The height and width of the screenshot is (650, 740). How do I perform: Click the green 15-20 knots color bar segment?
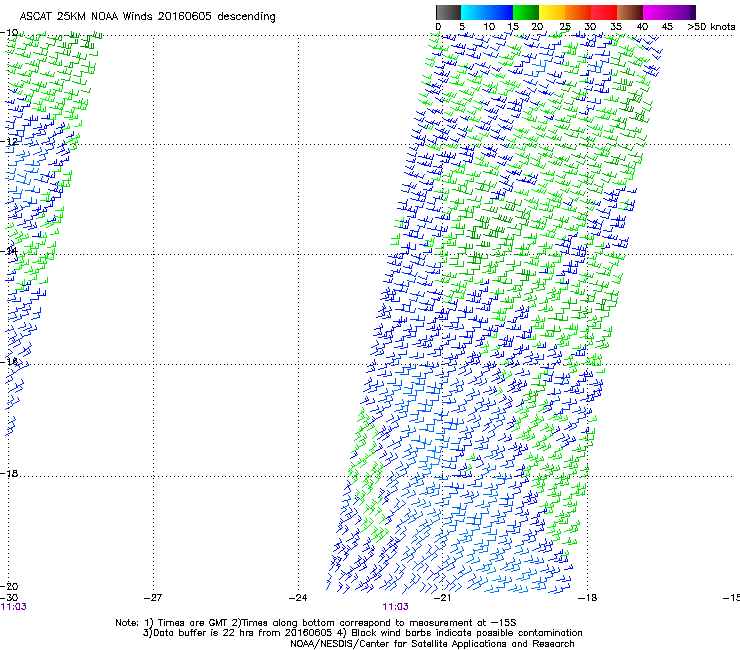coord(526,12)
